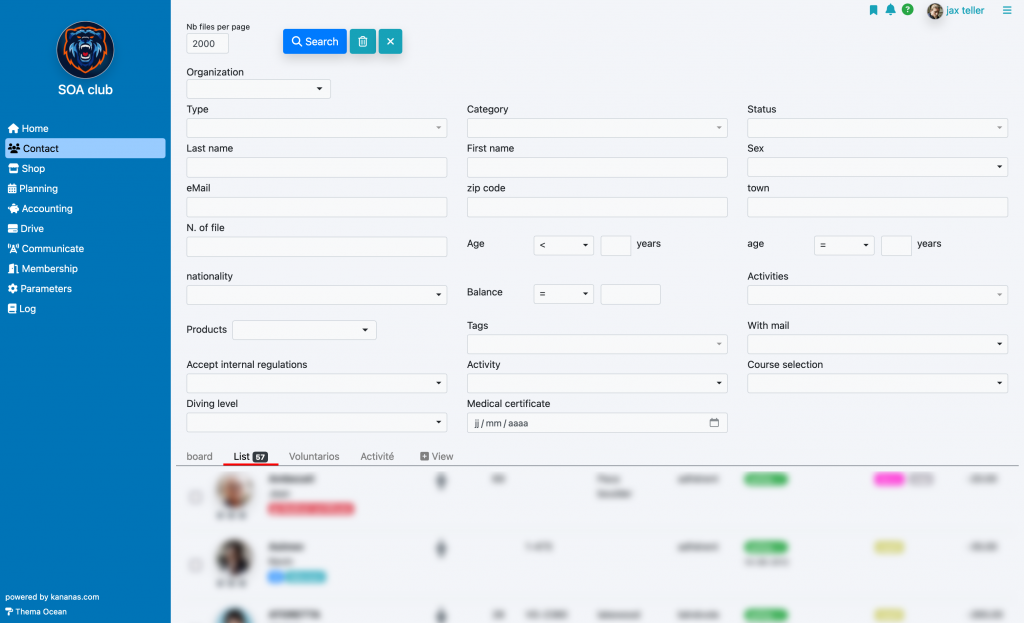
Task: Expand the Tags dropdown
Action: 597,344
